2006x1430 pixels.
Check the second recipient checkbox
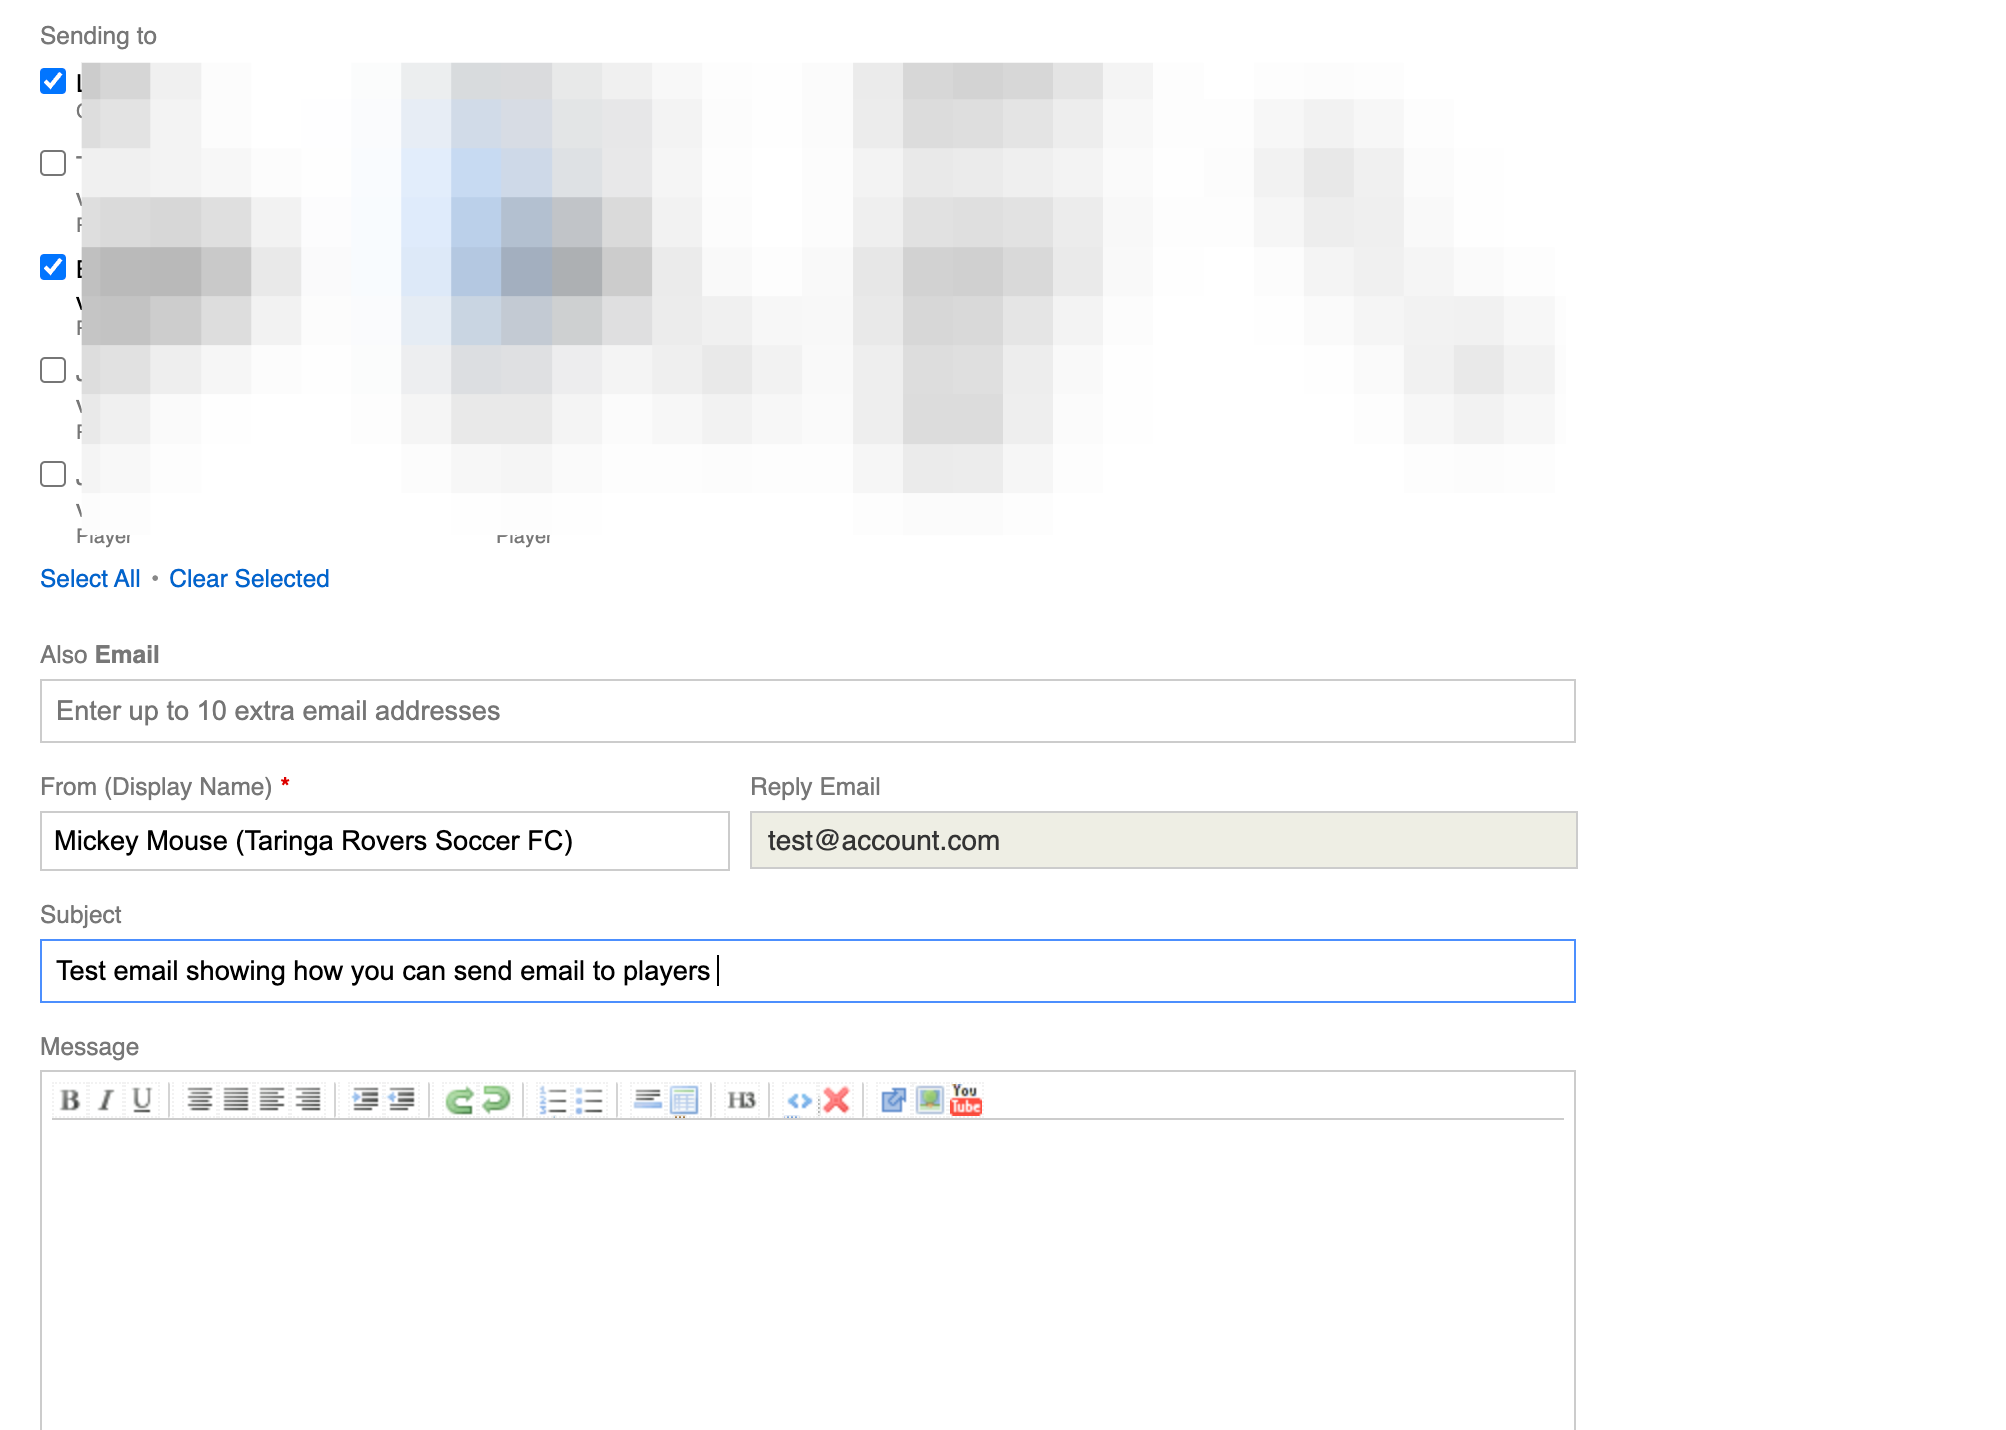click(x=53, y=163)
